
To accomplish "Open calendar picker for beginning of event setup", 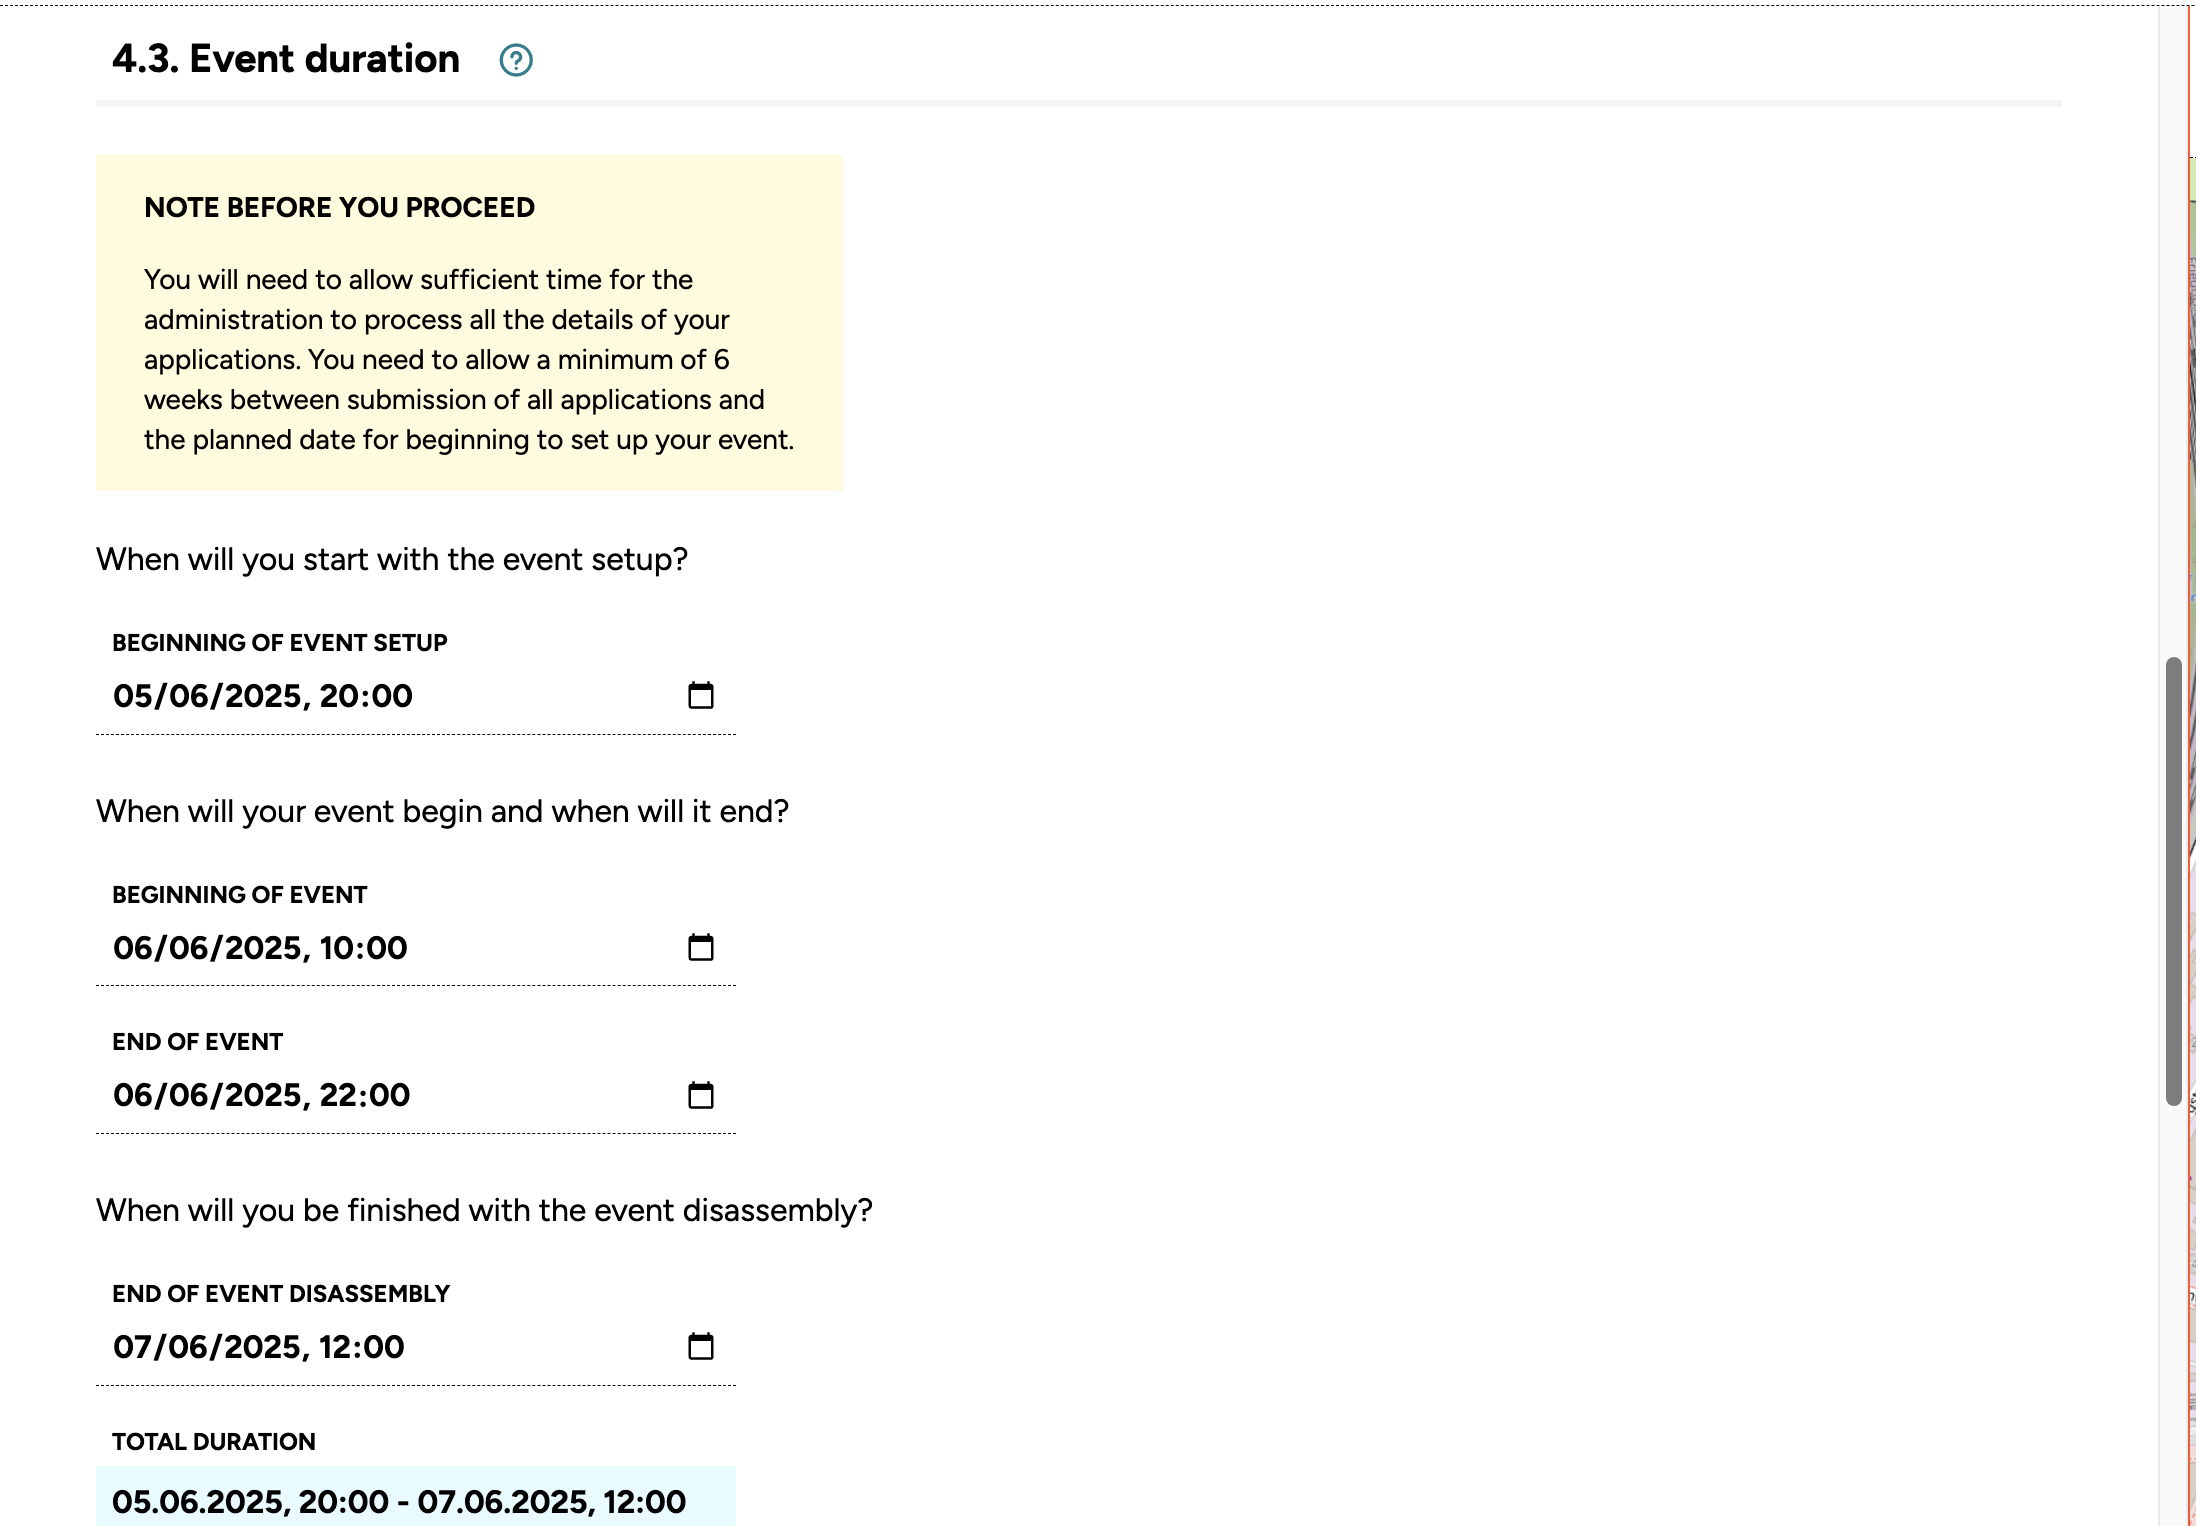I will pos(701,695).
